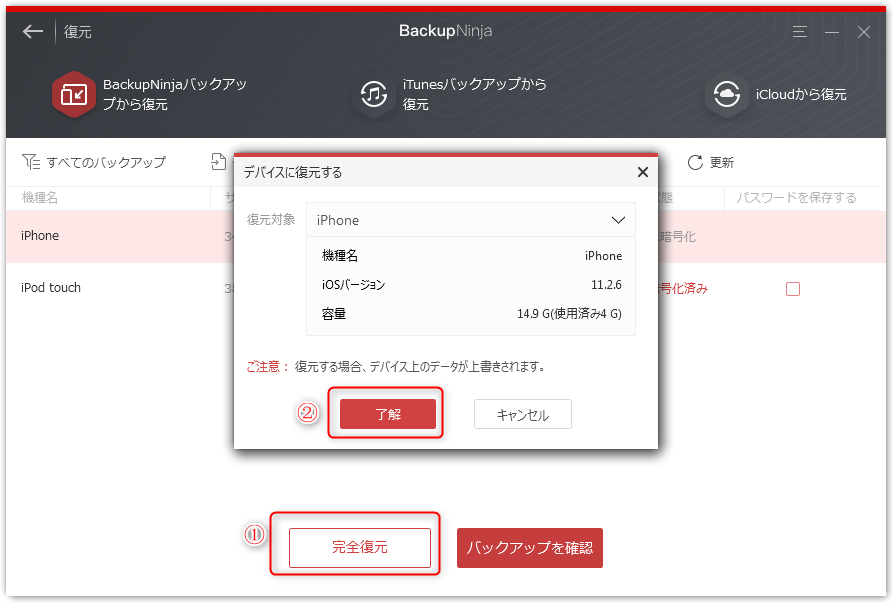Click the 機種名 column header
Viewport: 893px width, 603px height.
pos(40,198)
